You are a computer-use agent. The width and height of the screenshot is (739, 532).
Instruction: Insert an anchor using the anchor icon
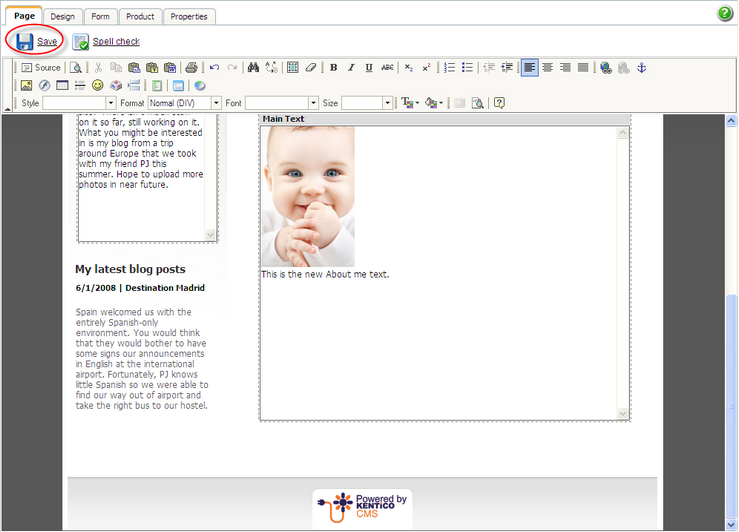pos(643,68)
